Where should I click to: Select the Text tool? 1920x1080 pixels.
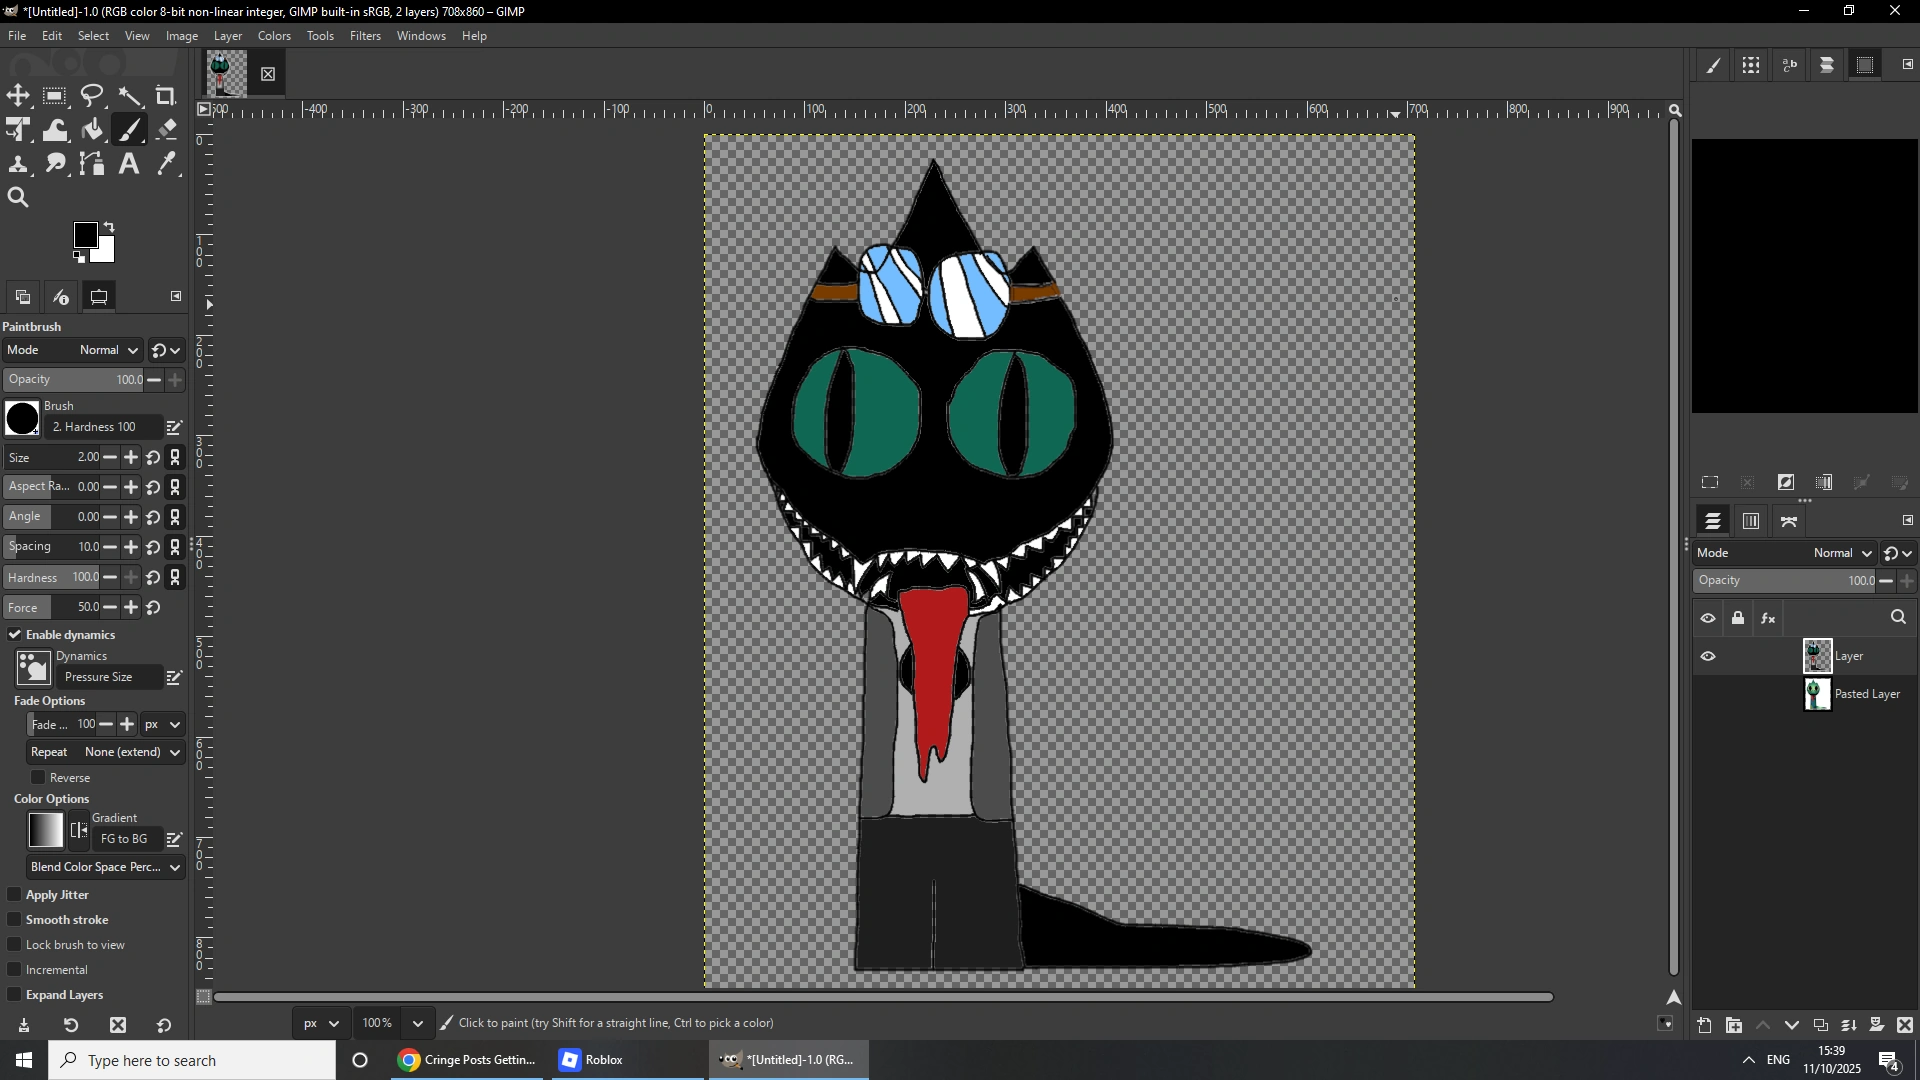[x=129, y=164]
